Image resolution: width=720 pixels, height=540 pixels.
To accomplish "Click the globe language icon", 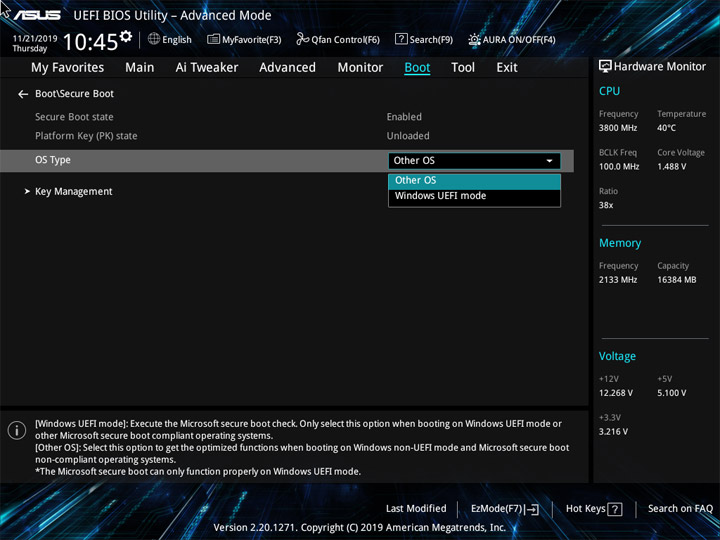I will point(154,39).
